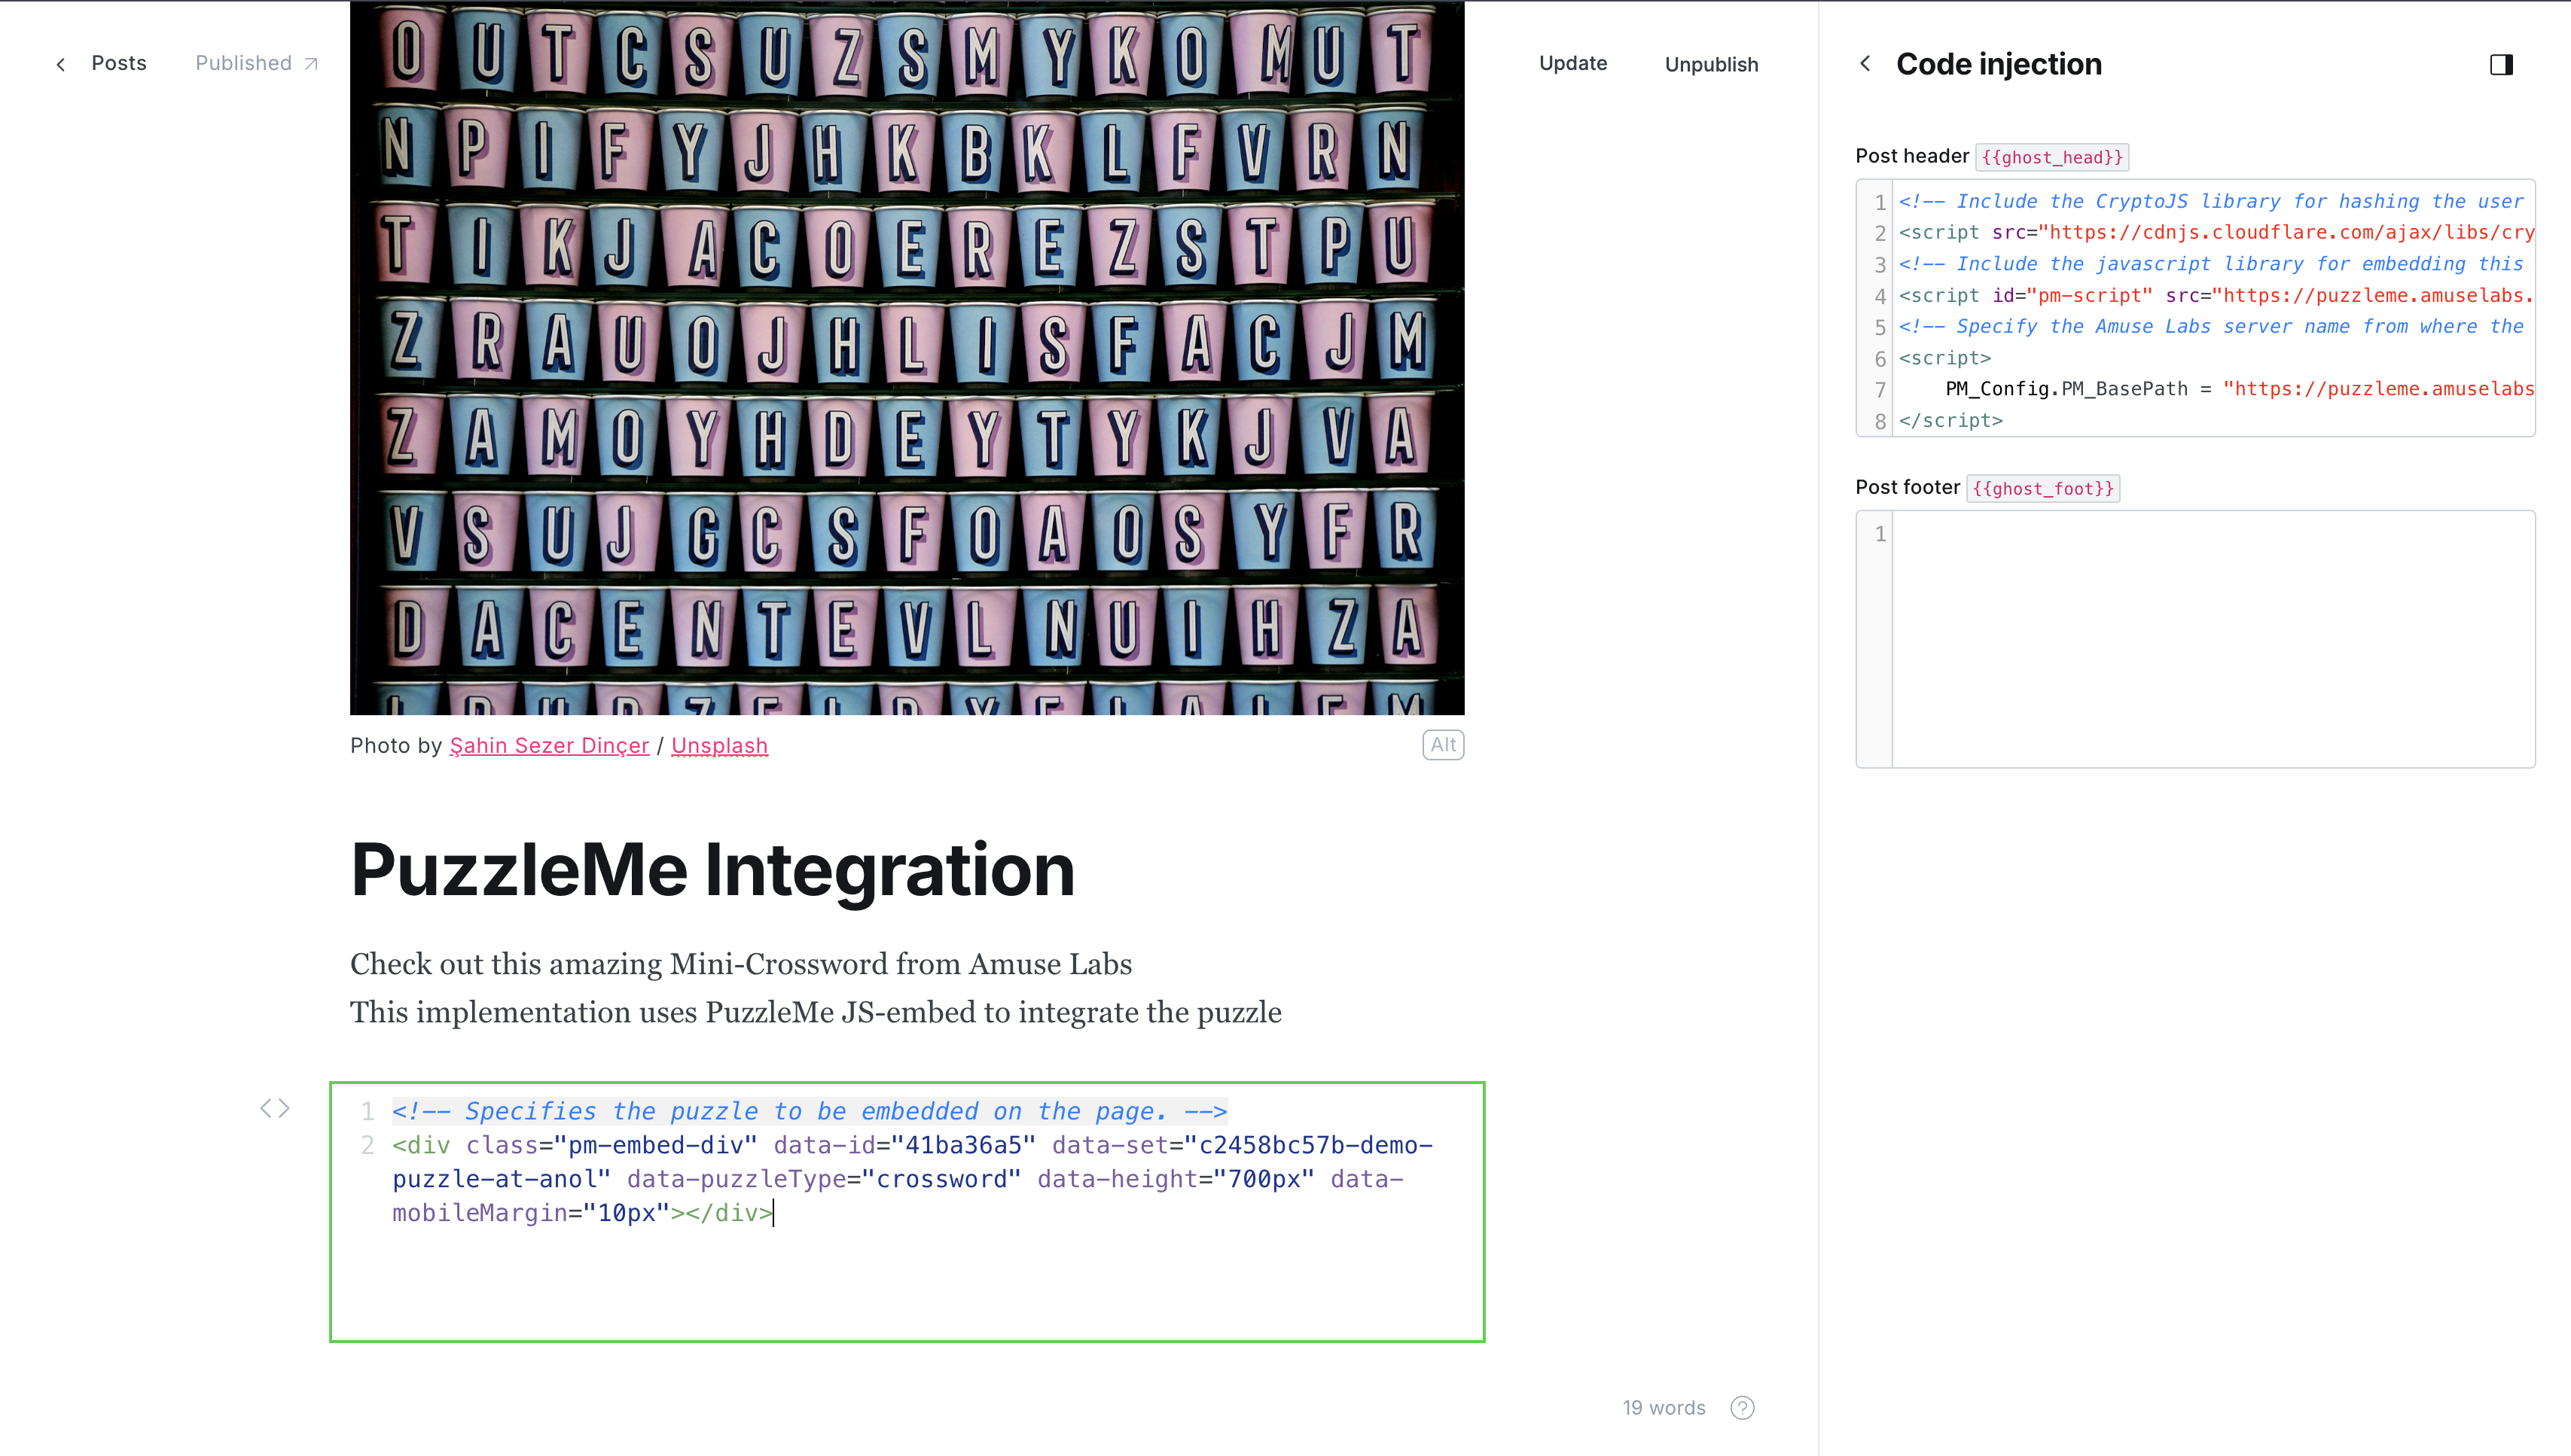2571x1456 pixels.
Task: Click the Unpublish button
Action: (1711, 64)
